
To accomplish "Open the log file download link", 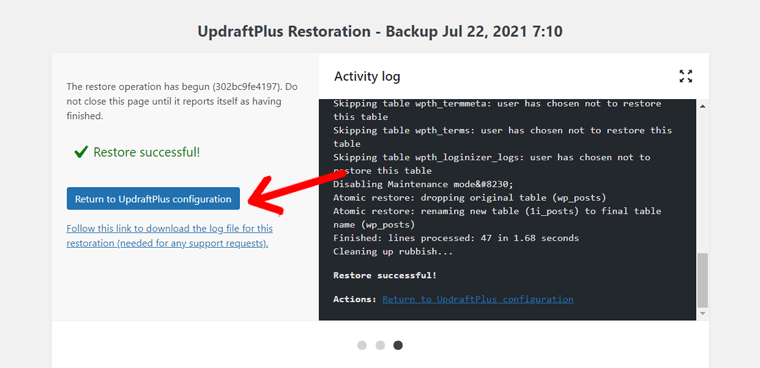I will [169, 236].
